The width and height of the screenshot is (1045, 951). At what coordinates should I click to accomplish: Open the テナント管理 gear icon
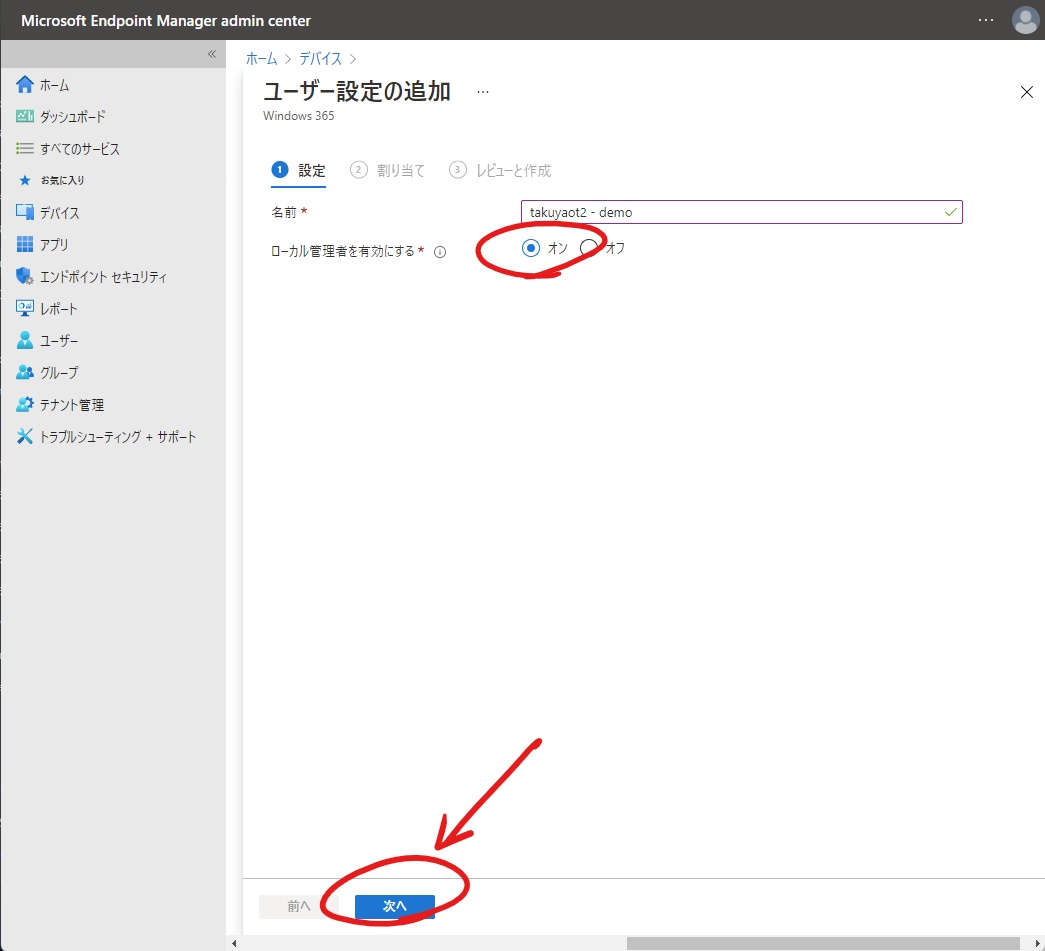25,405
